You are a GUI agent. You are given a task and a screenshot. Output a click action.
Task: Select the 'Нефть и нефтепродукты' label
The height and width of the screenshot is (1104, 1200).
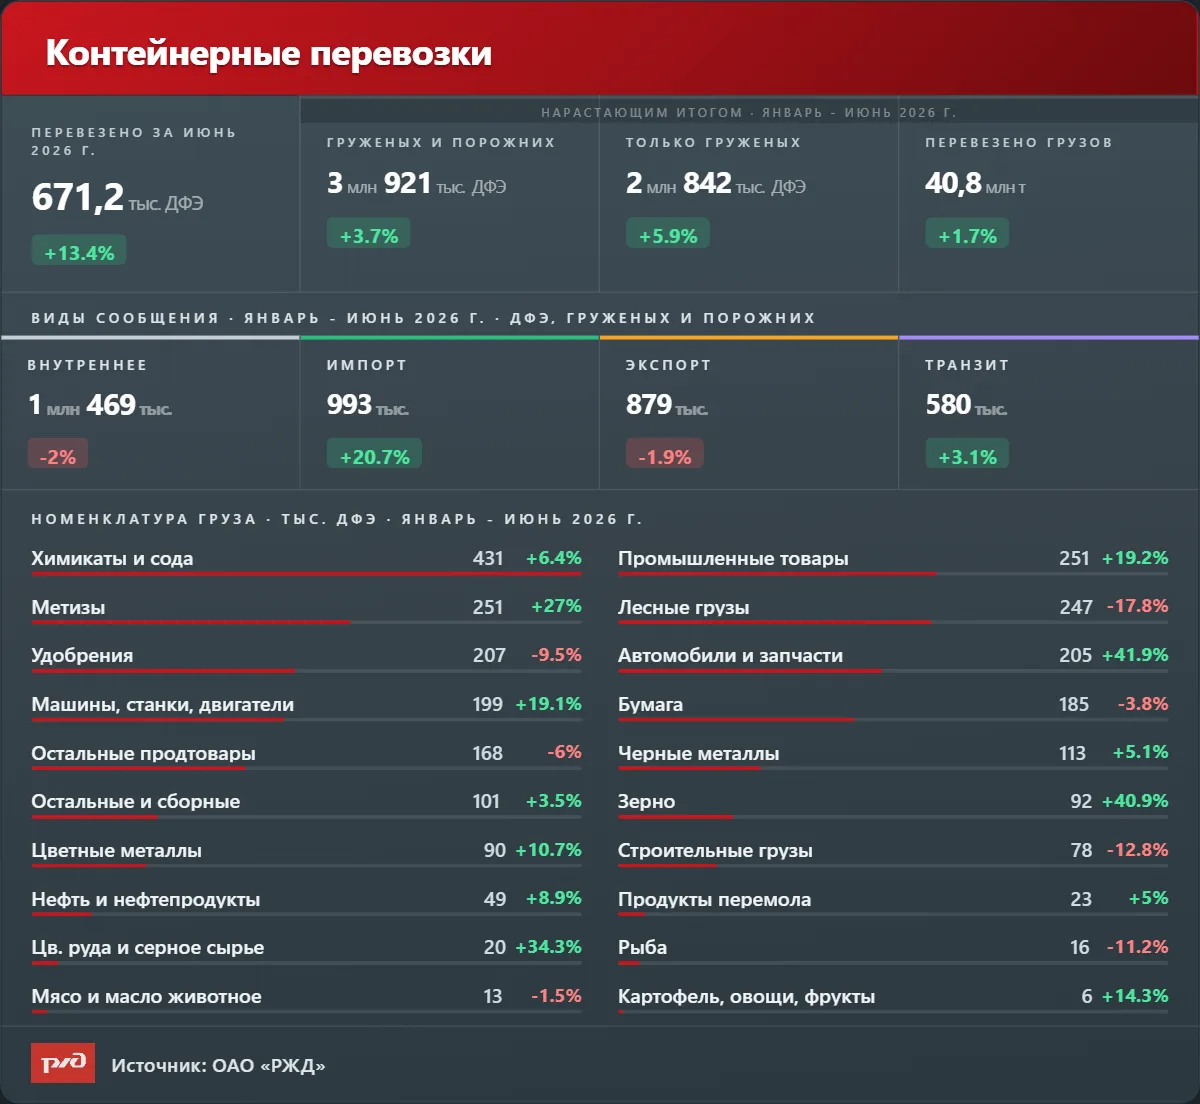pos(146,899)
